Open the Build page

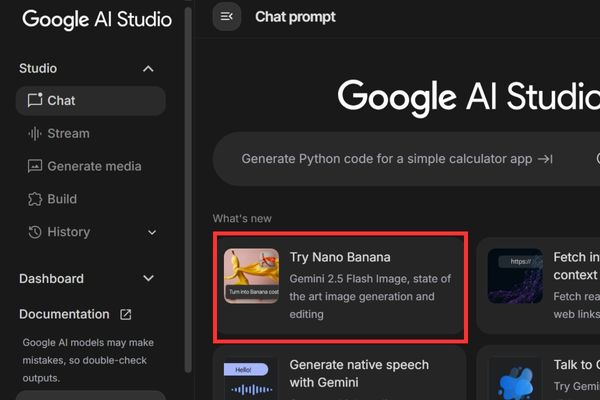(x=62, y=199)
